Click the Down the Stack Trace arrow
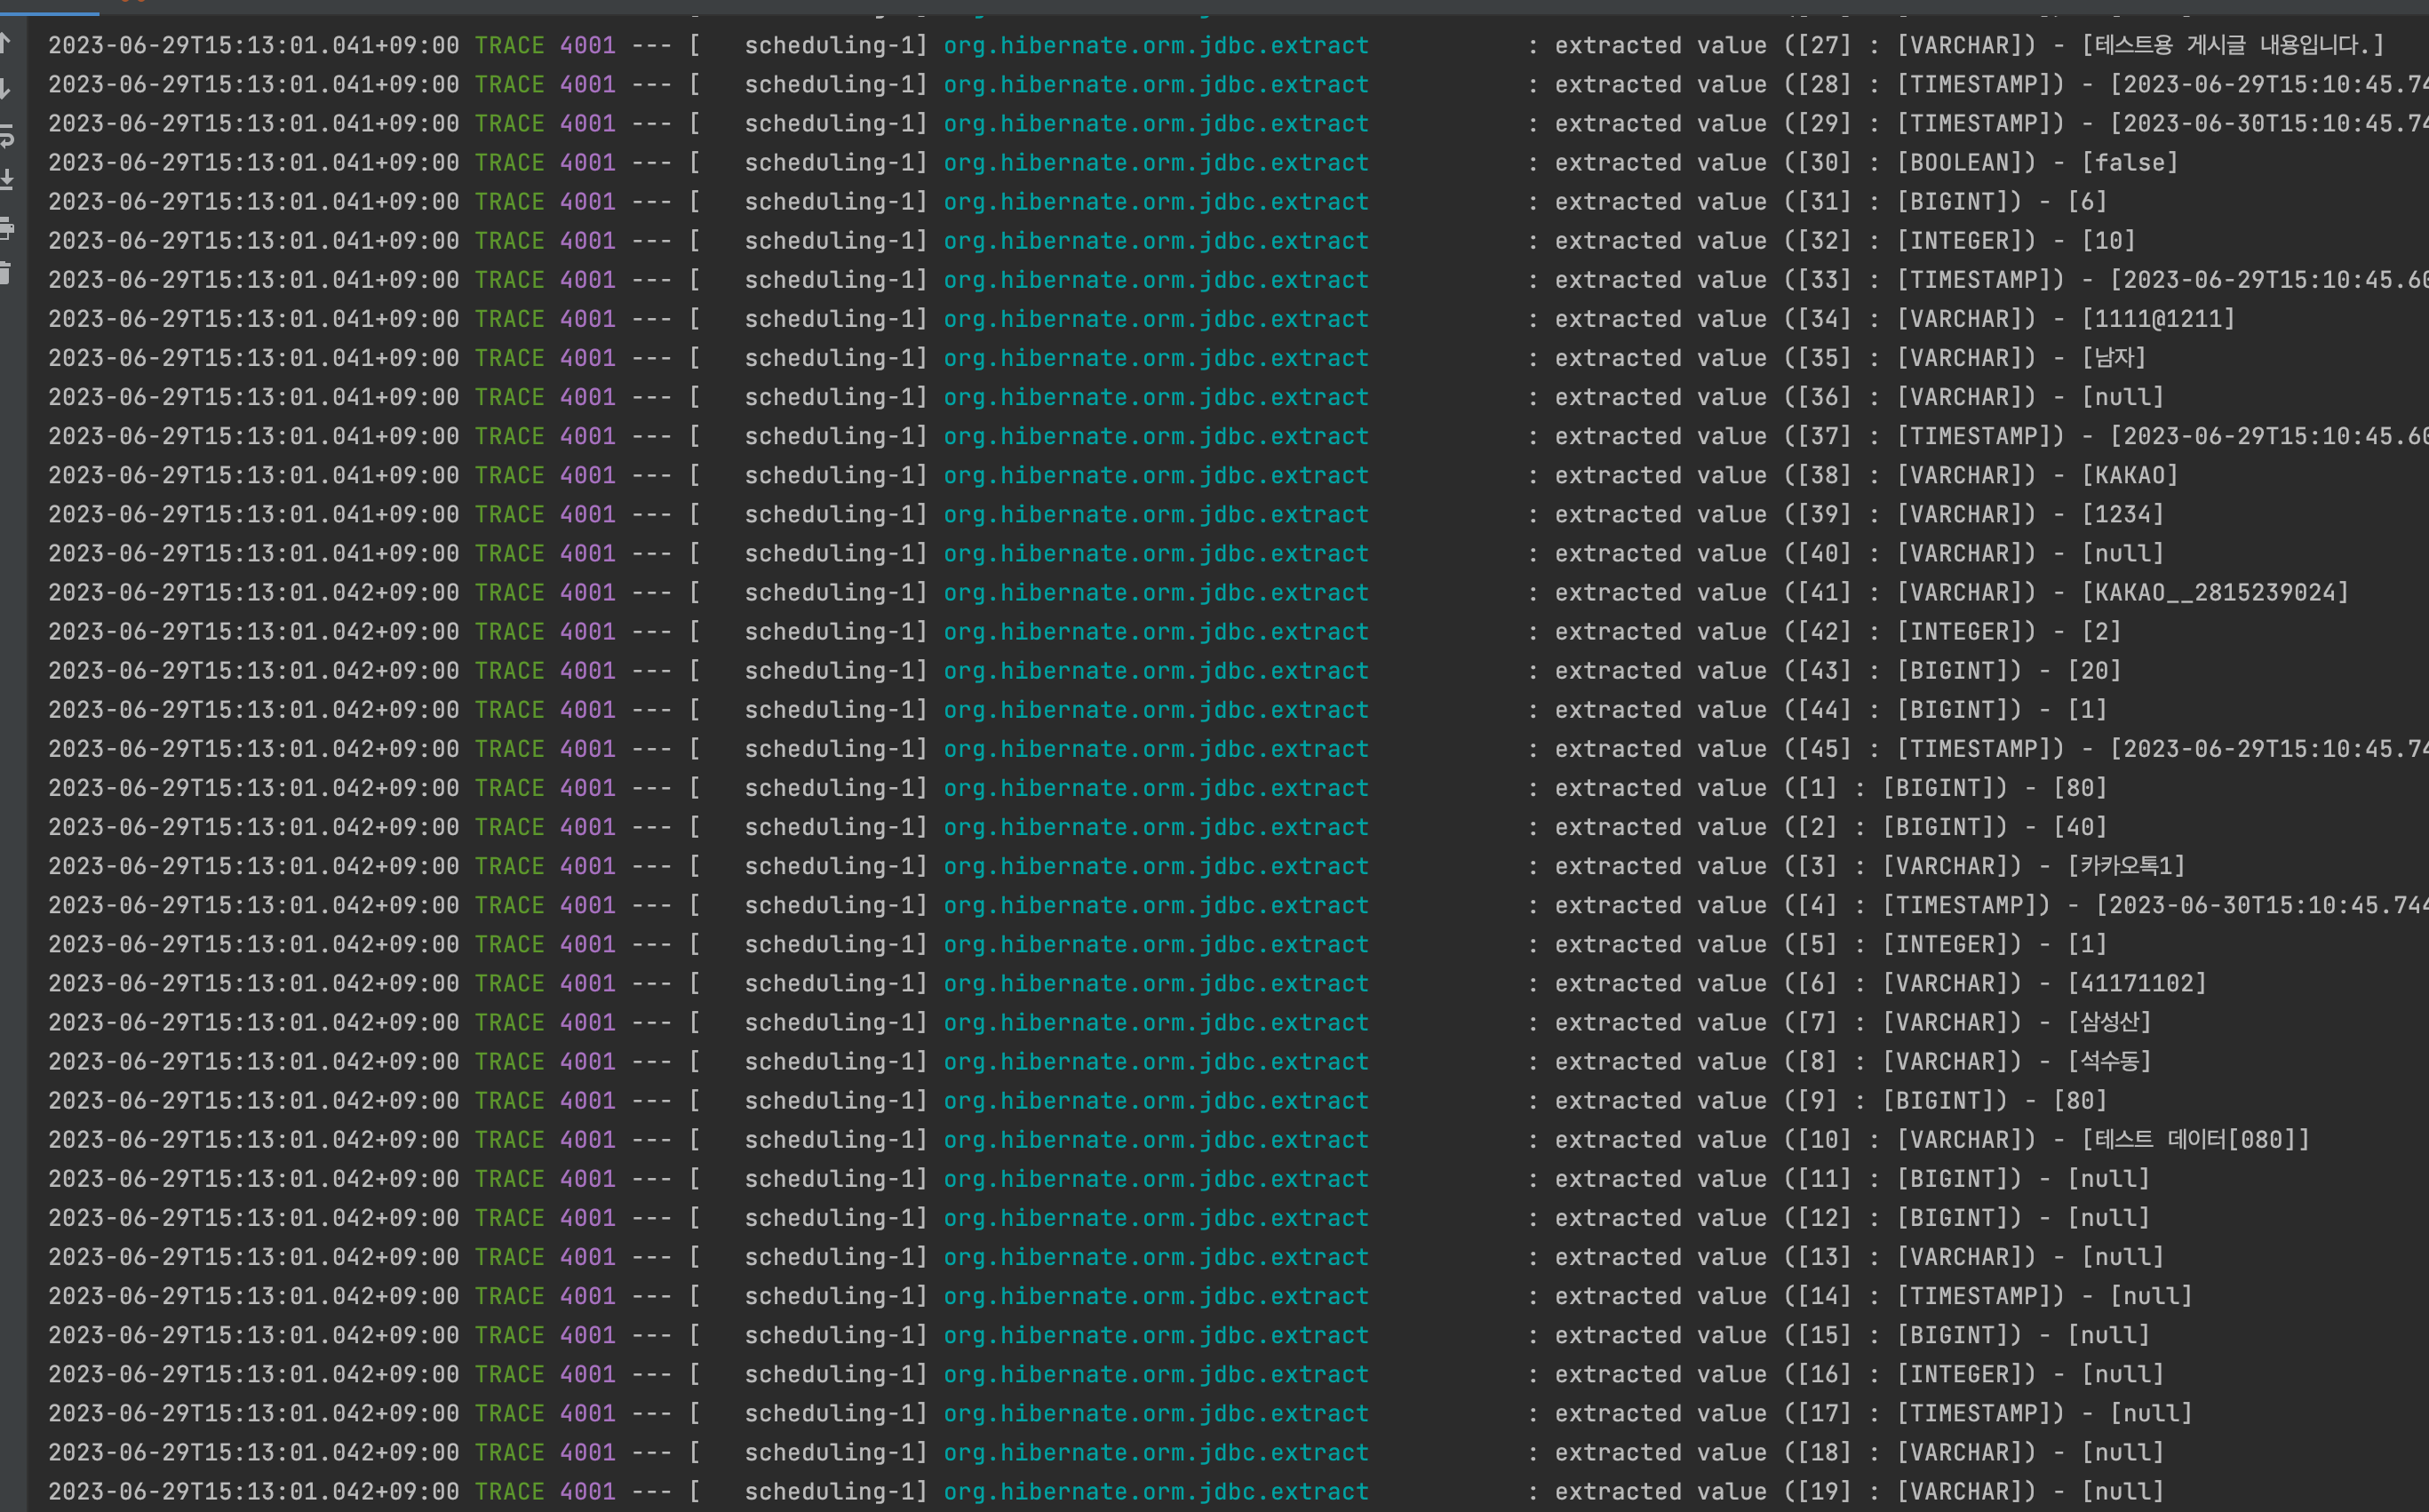 (6, 88)
